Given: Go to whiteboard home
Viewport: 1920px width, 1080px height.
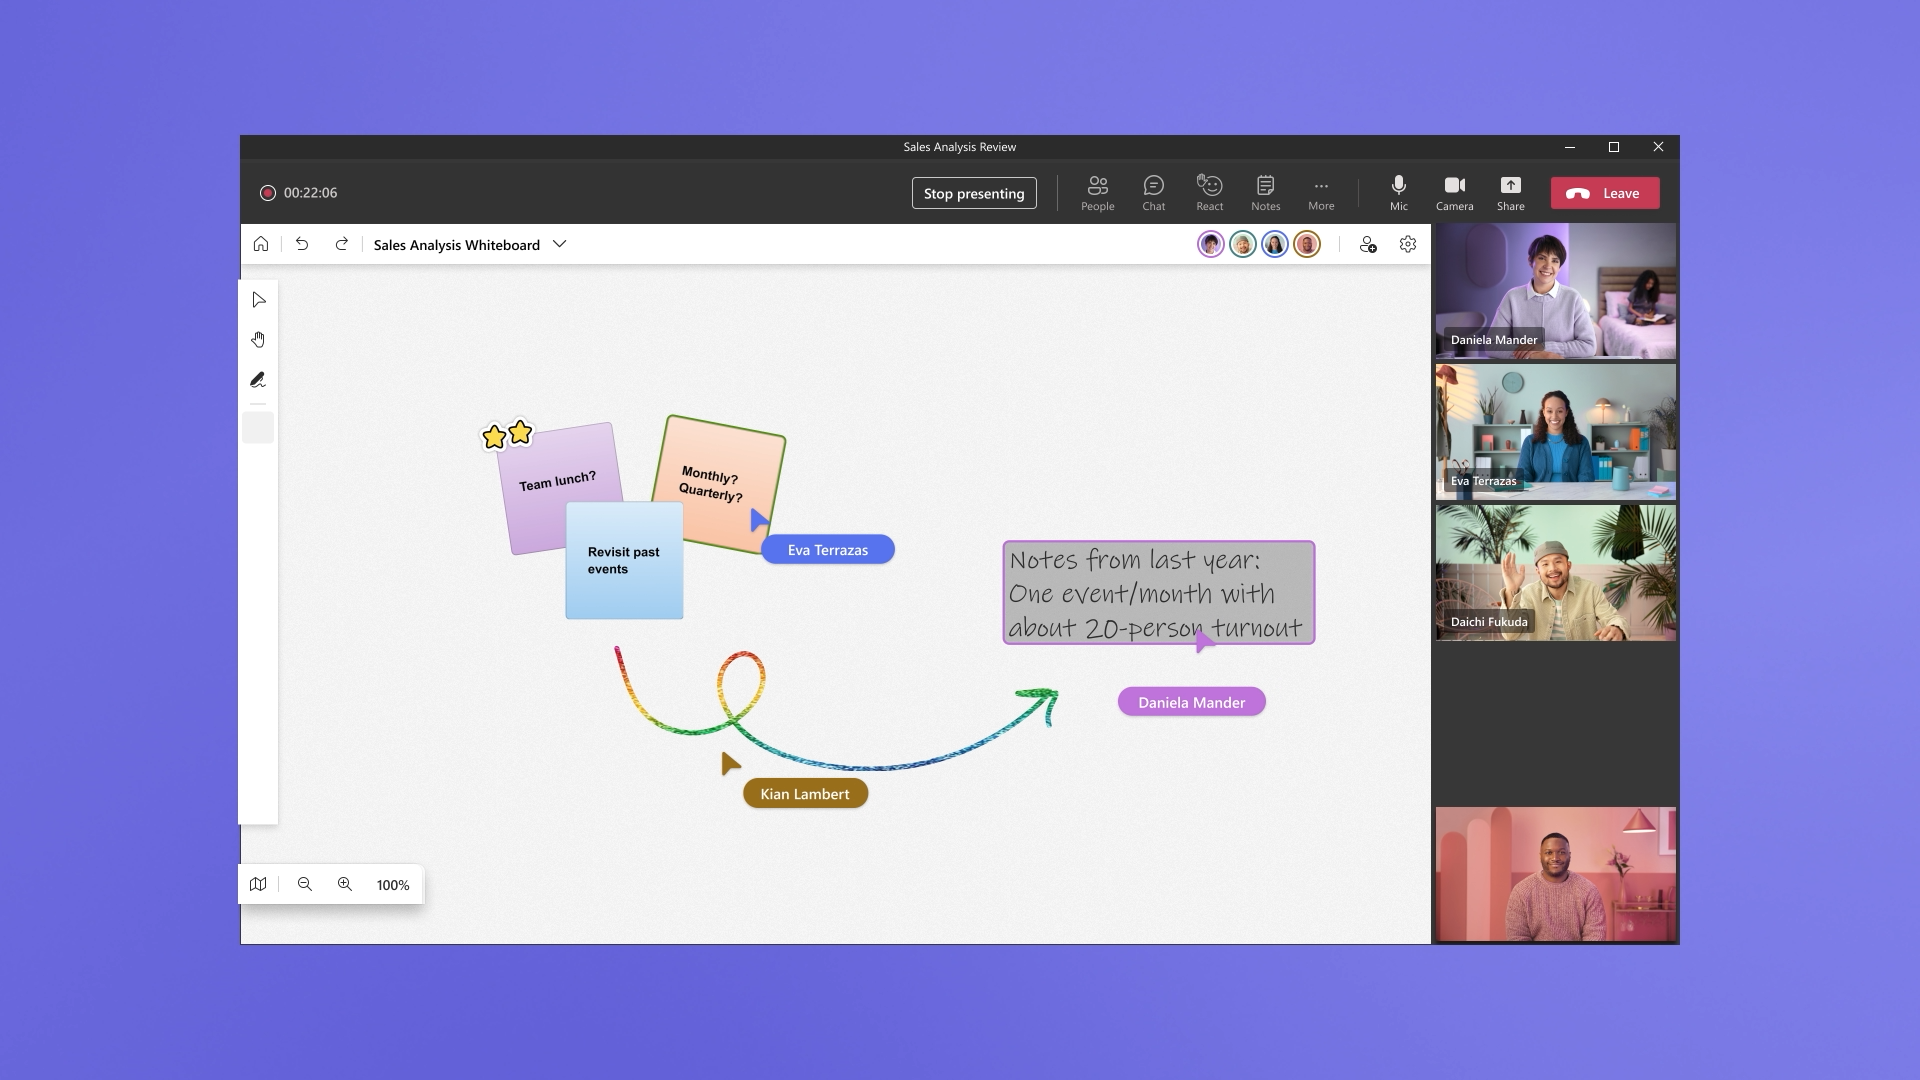Looking at the screenshot, I should click(x=260, y=244).
